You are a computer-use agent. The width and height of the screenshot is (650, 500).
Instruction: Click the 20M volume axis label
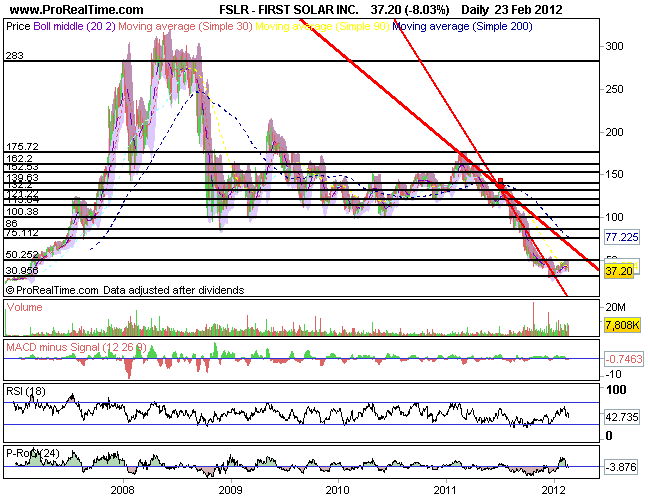[x=616, y=307]
